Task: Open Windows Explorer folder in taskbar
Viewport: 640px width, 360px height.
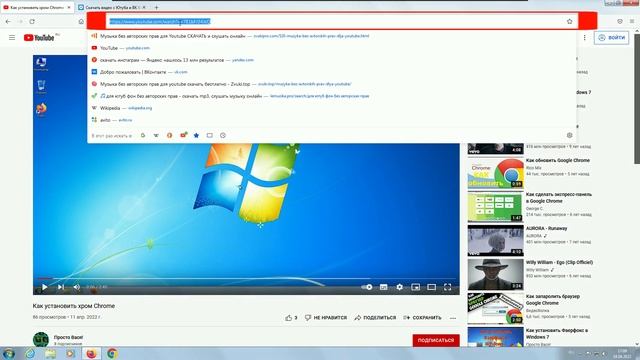Action: [50, 353]
